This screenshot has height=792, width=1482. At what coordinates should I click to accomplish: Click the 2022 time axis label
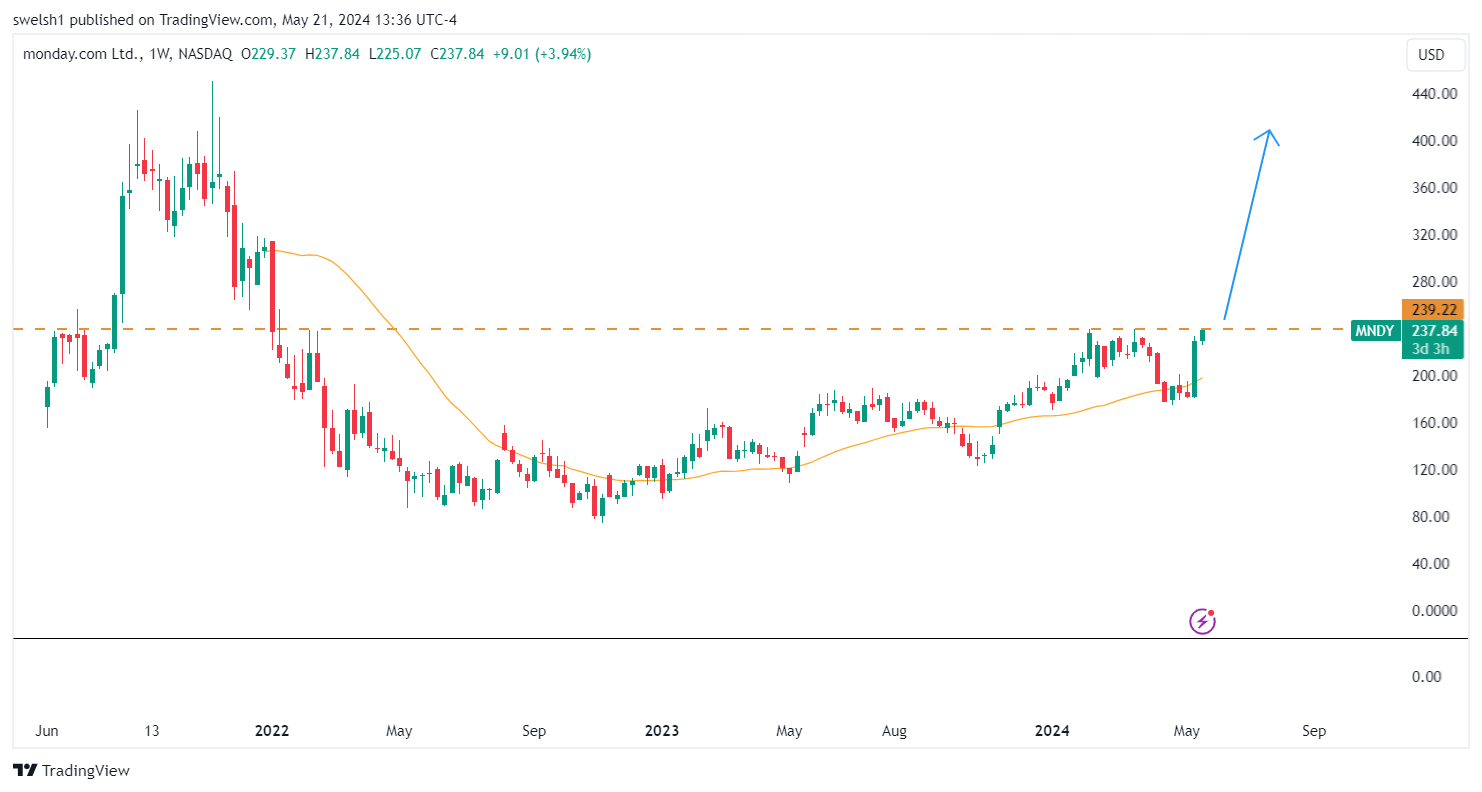point(272,731)
